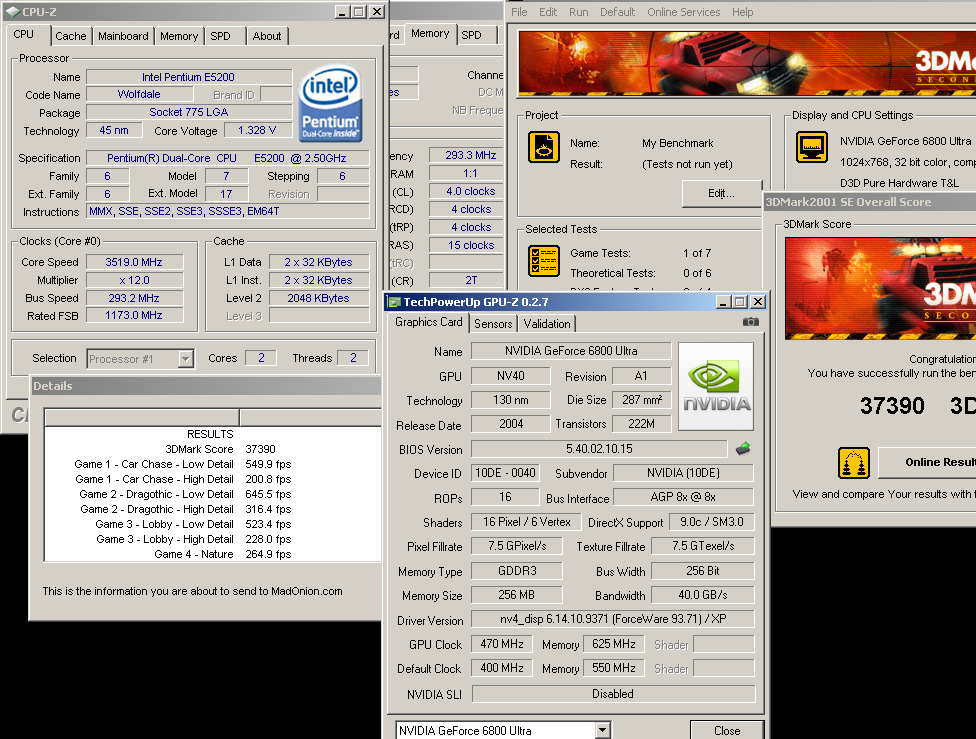
Task: Click the 3DMark Score 37390 row in Details
Action: (213, 449)
